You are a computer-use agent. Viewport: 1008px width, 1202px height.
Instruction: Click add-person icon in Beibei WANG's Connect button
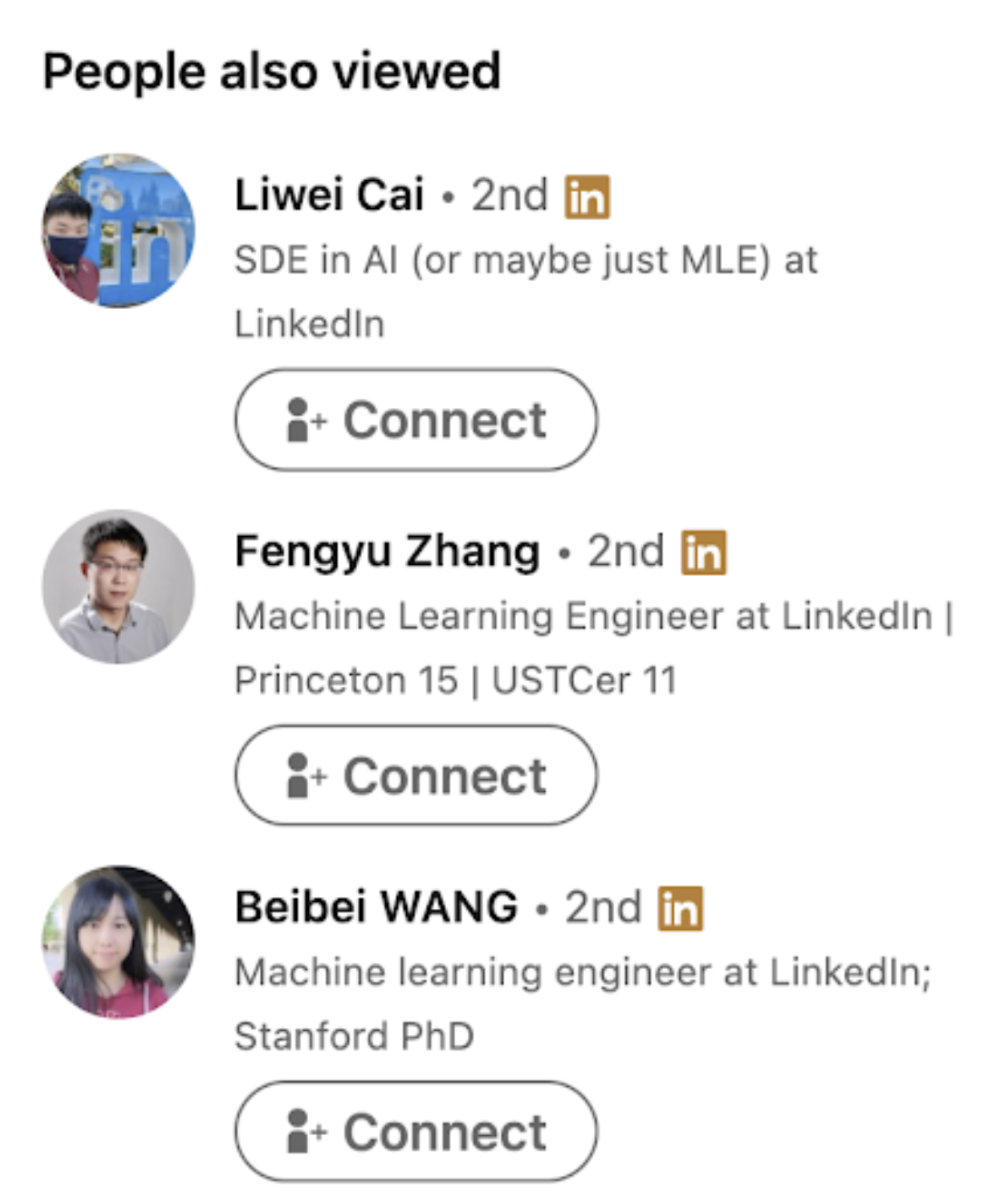(x=305, y=1132)
